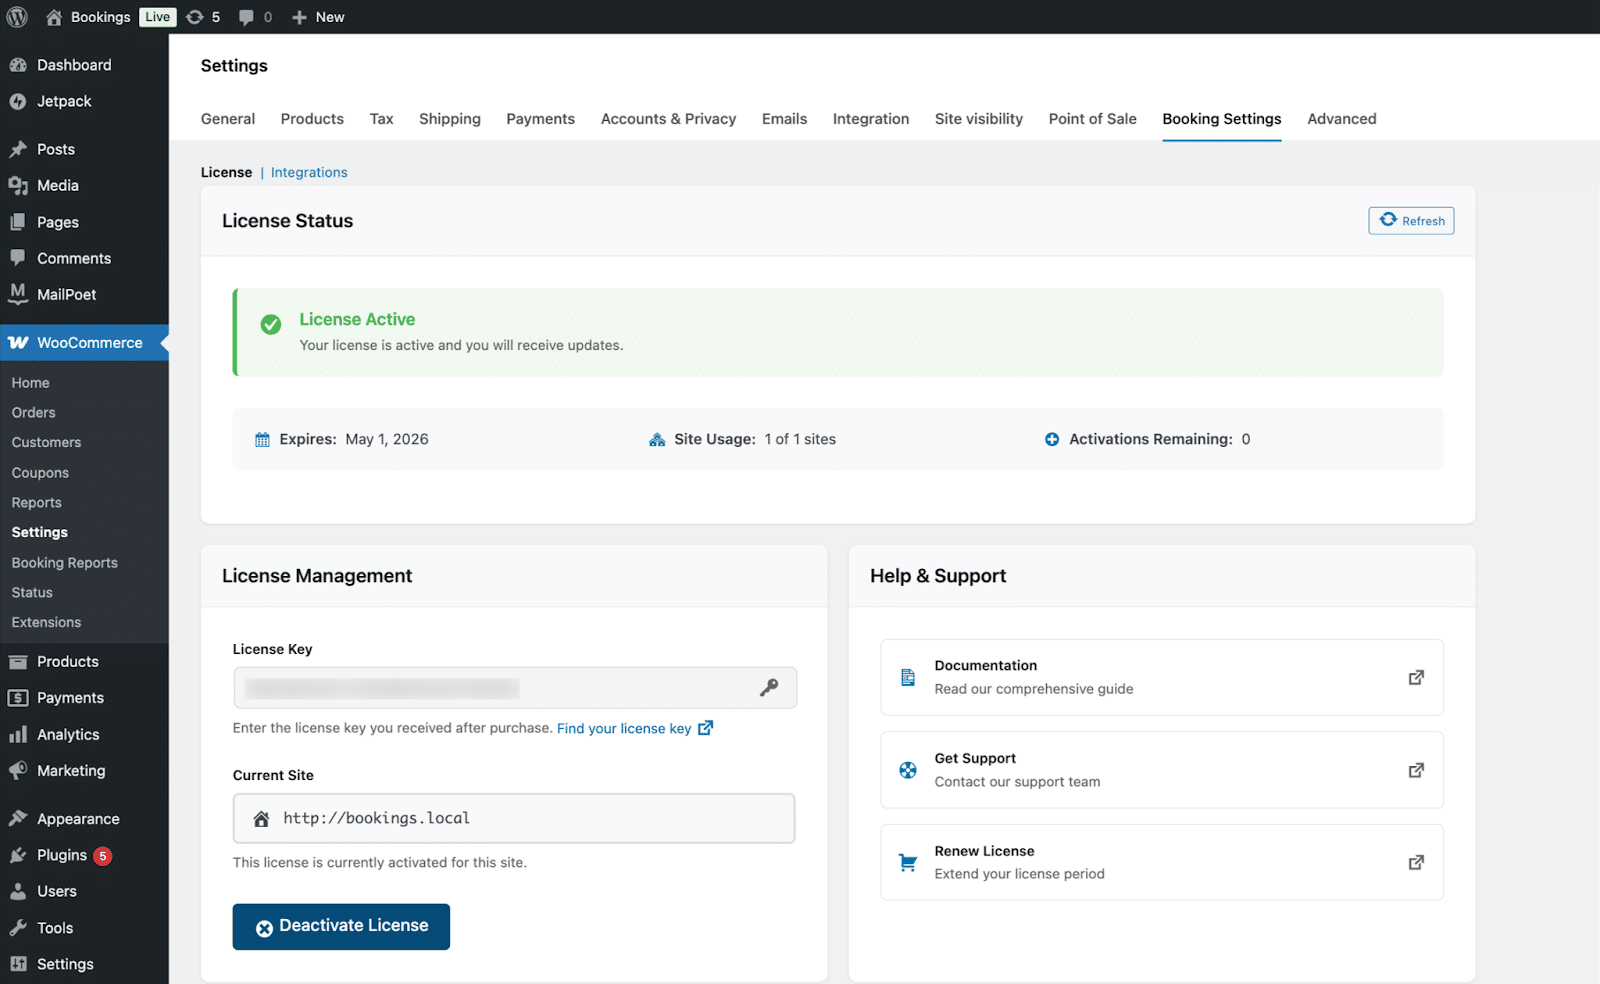Click the Products archive icon in sidebar
Viewport: 1600px width, 984px height.
point(18,662)
